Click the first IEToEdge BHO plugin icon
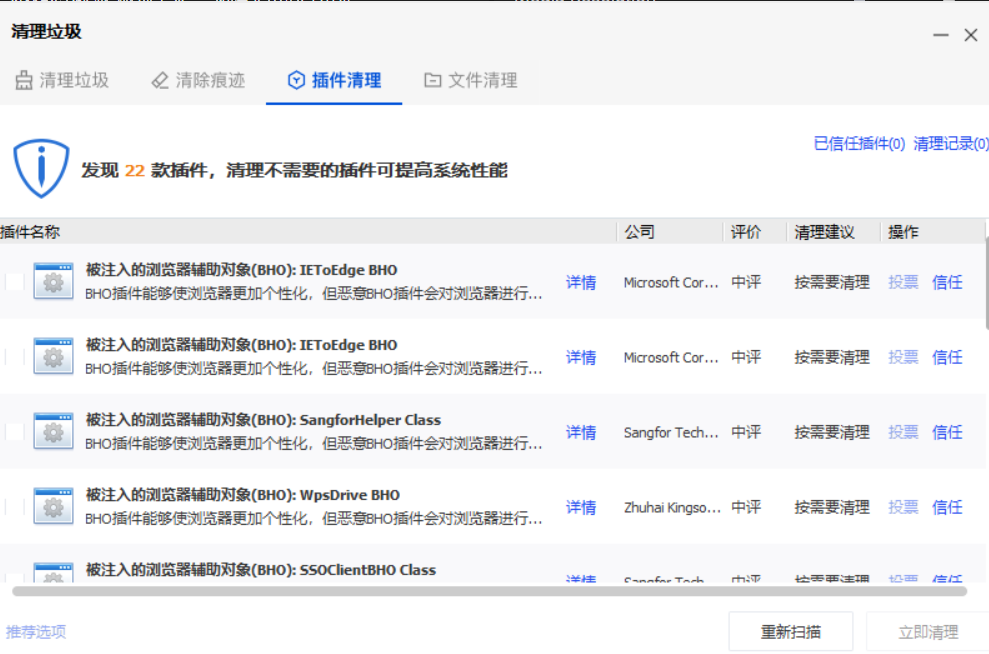989x654 pixels. (x=54, y=282)
